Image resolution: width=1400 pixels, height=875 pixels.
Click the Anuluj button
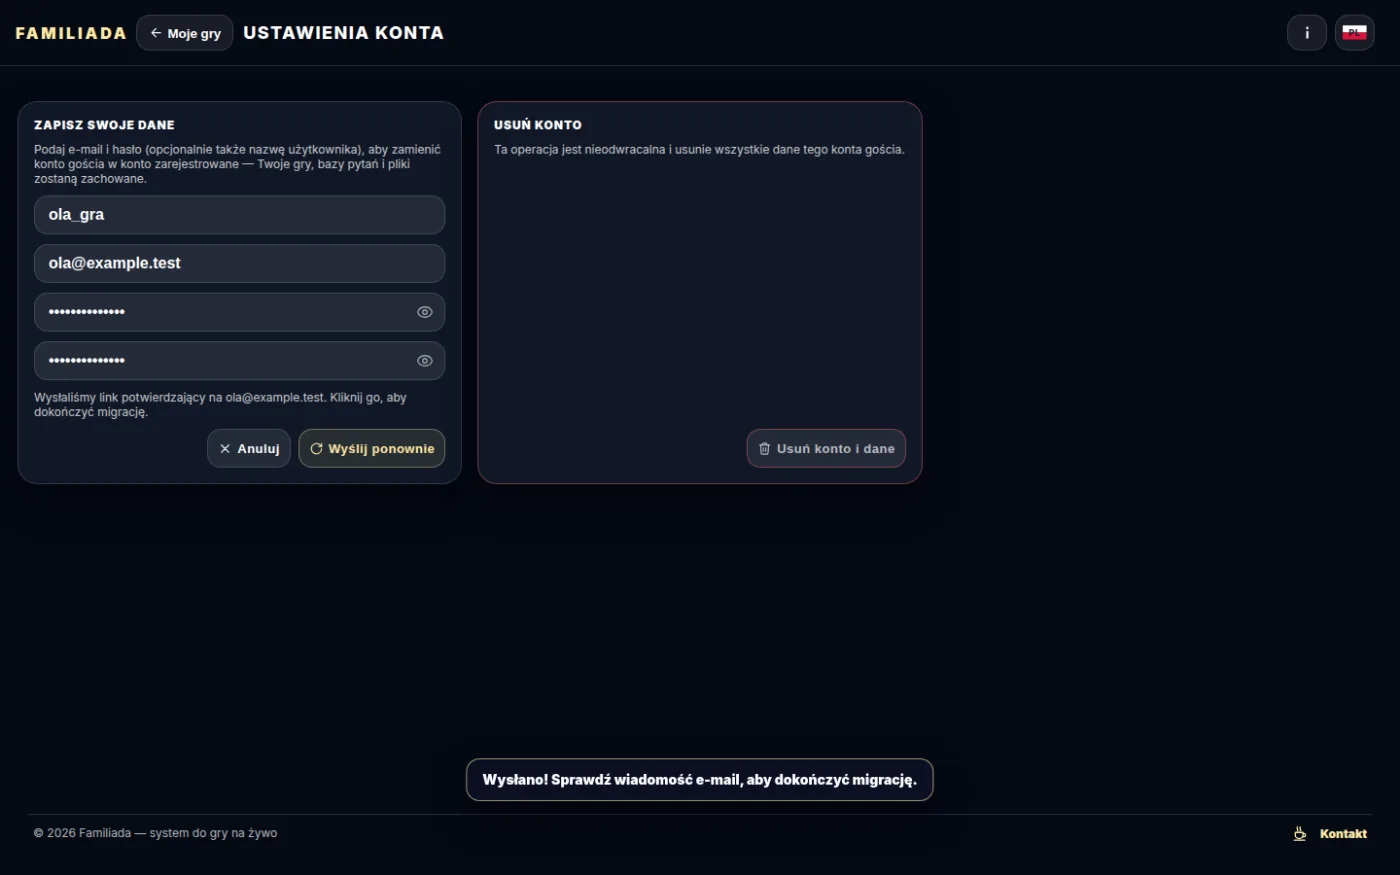249,449
